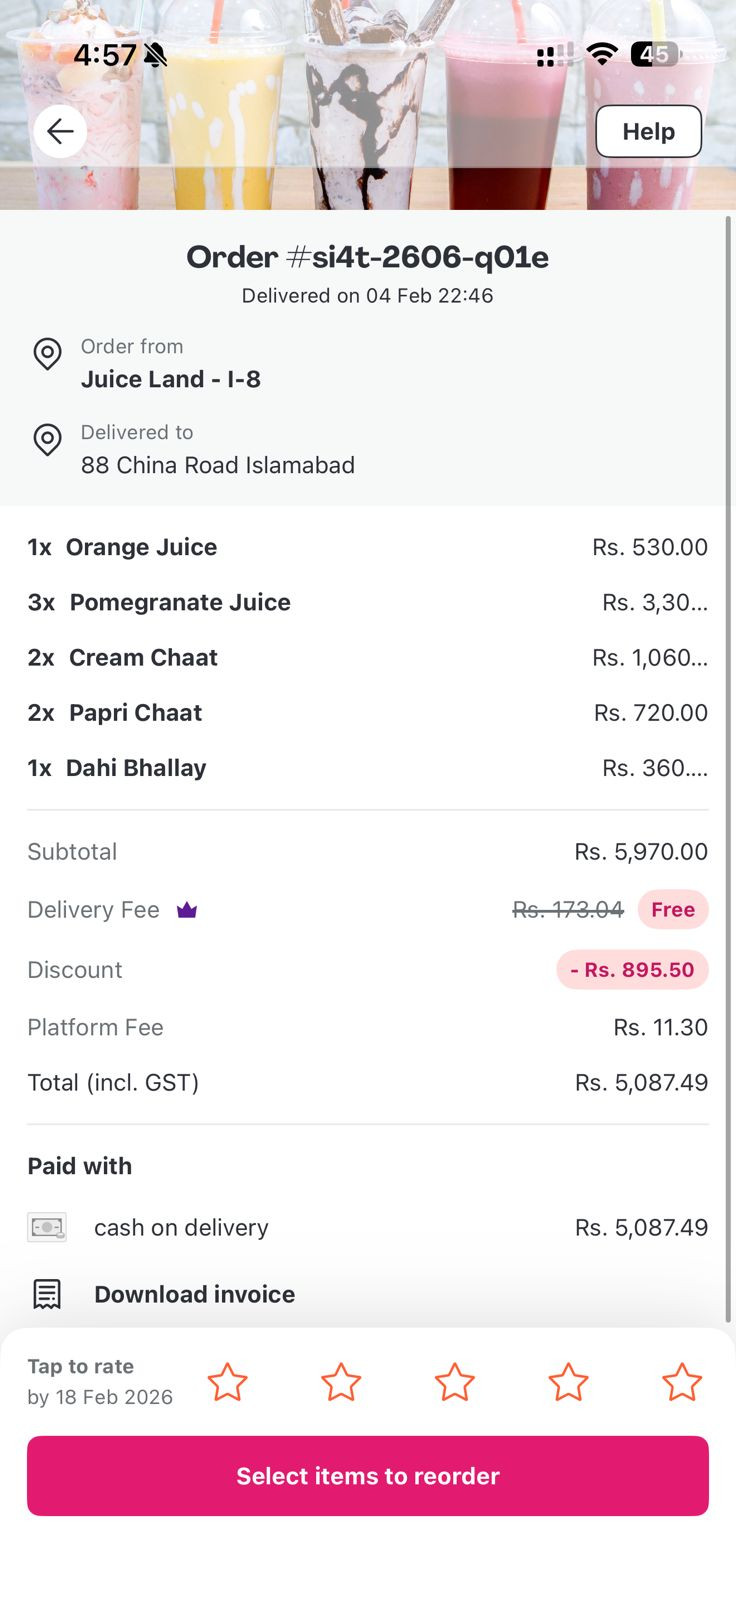The height and width of the screenshot is (1600, 736).
Task: Tap the Cream Chaat order item
Action: tap(143, 657)
